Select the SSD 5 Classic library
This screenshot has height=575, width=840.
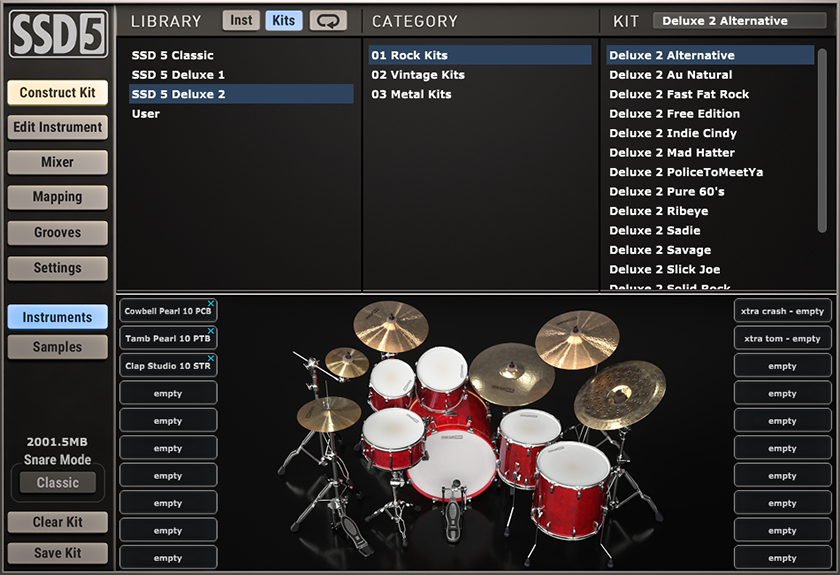click(x=173, y=56)
